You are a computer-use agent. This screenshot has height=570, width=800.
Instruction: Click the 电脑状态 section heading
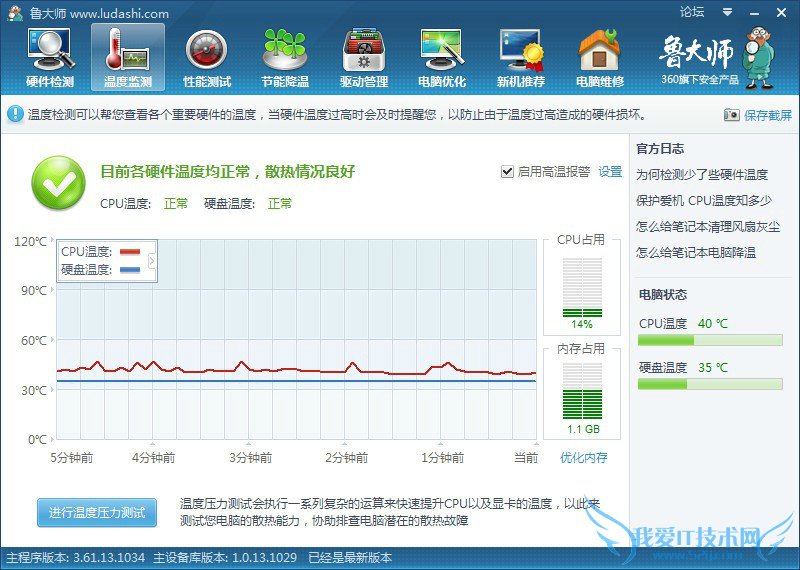click(663, 294)
